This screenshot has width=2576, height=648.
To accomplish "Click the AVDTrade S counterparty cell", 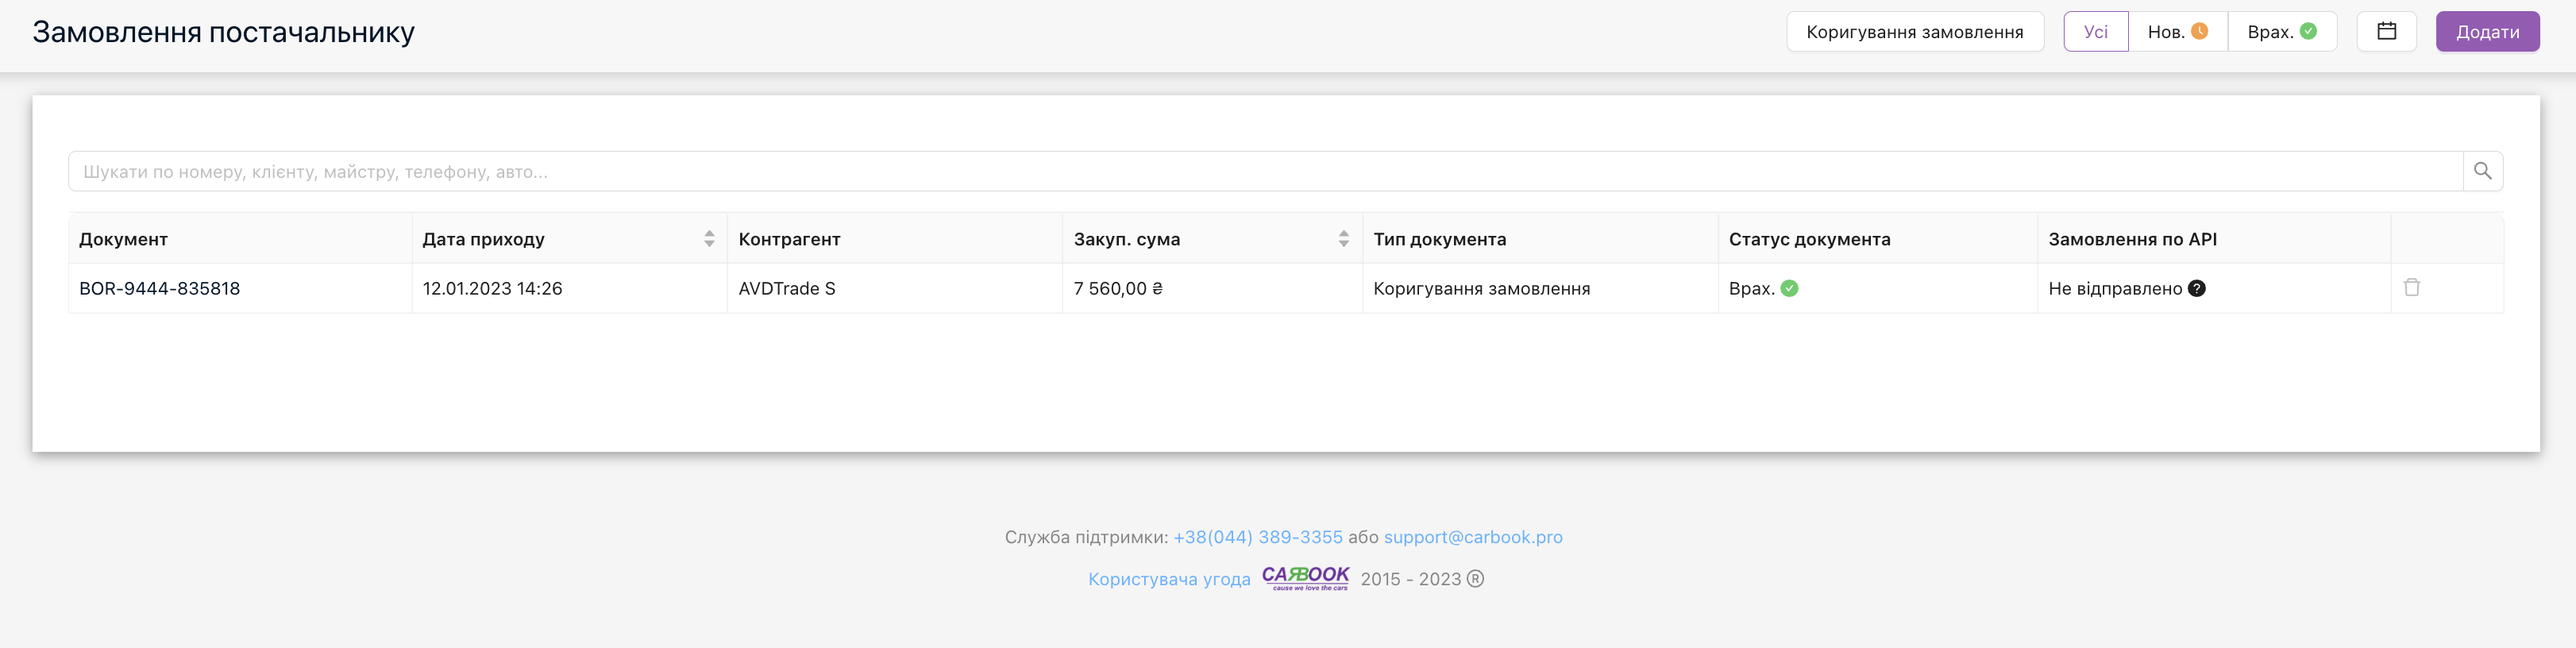I will click(x=787, y=288).
